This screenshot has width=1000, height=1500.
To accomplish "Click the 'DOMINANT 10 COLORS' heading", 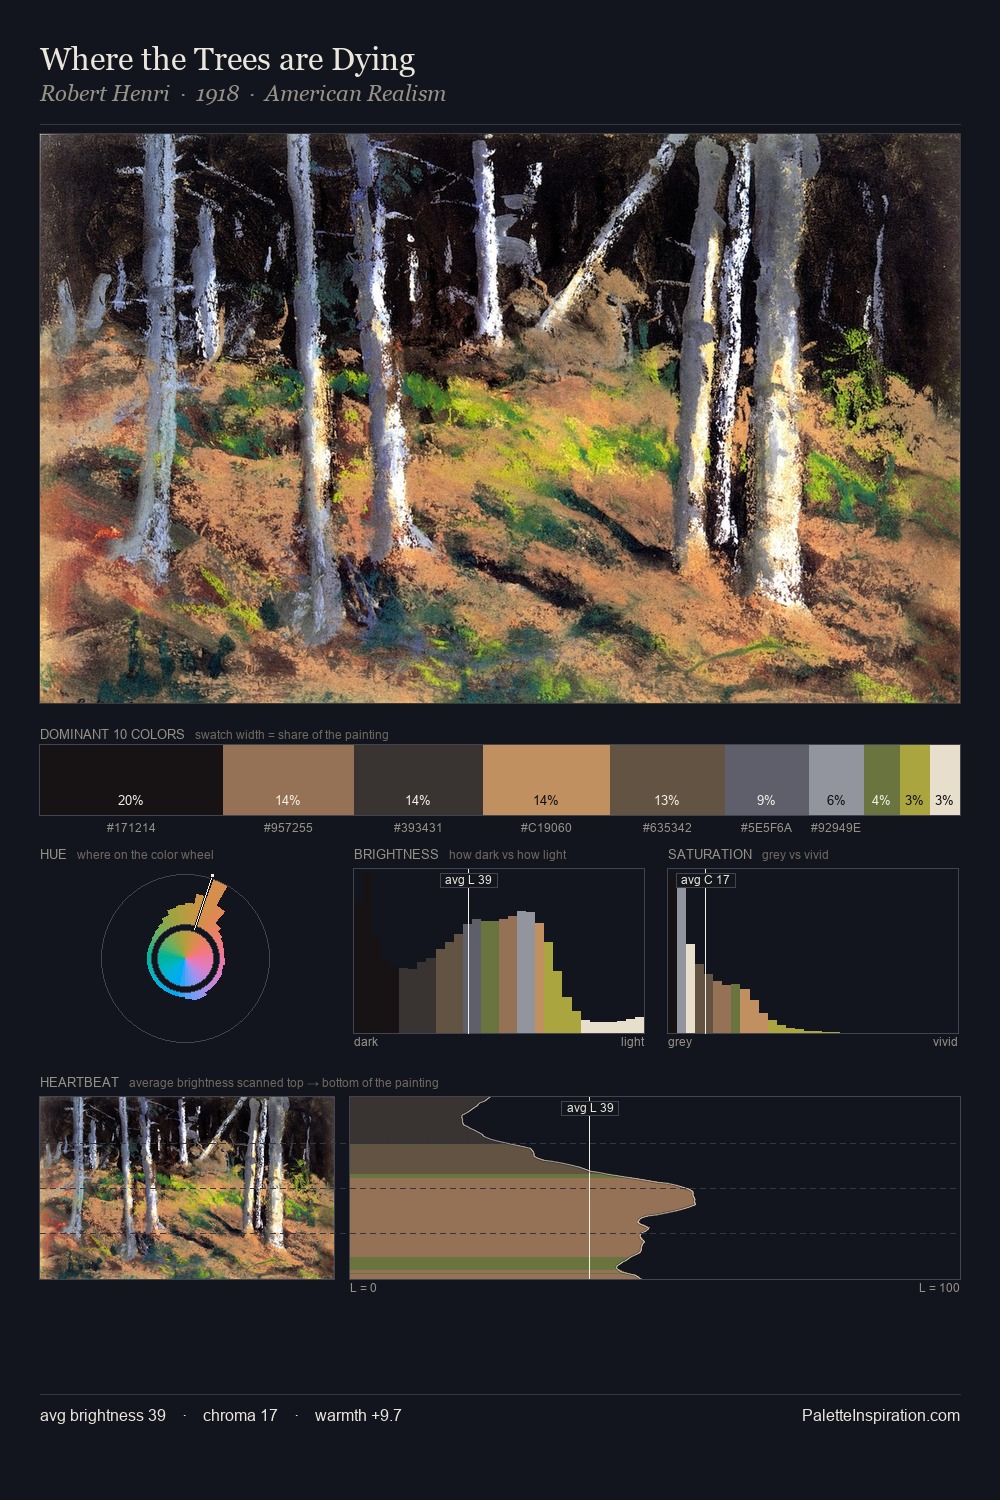I will 112,734.
